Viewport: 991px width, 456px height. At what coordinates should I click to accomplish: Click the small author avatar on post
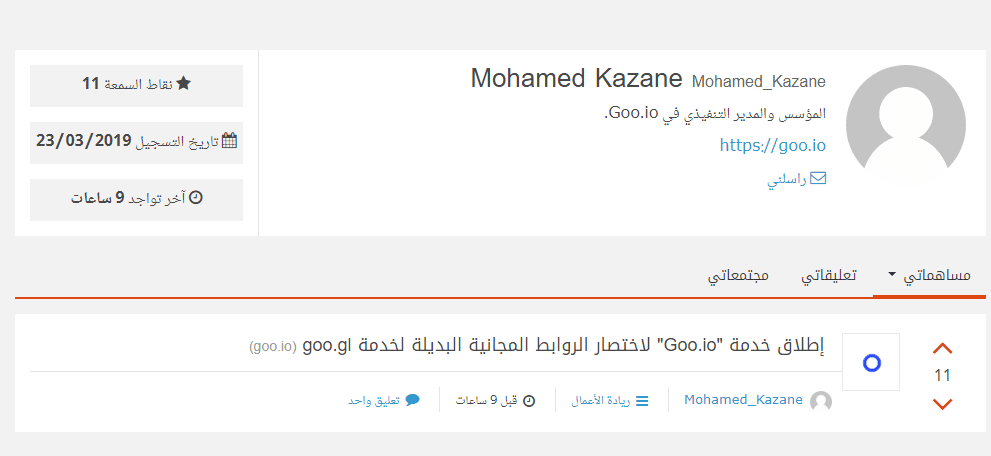(821, 401)
